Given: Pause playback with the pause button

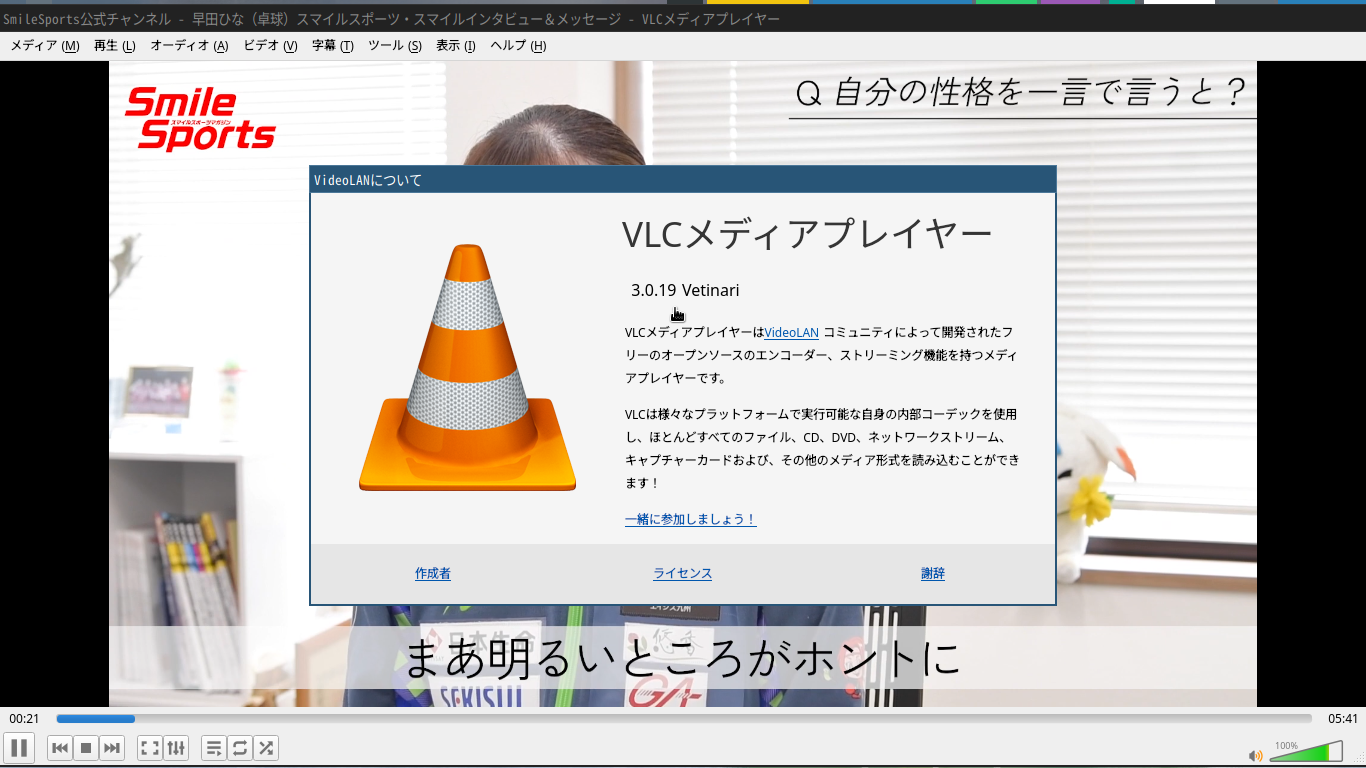Looking at the screenshot, I should point(19,748).
